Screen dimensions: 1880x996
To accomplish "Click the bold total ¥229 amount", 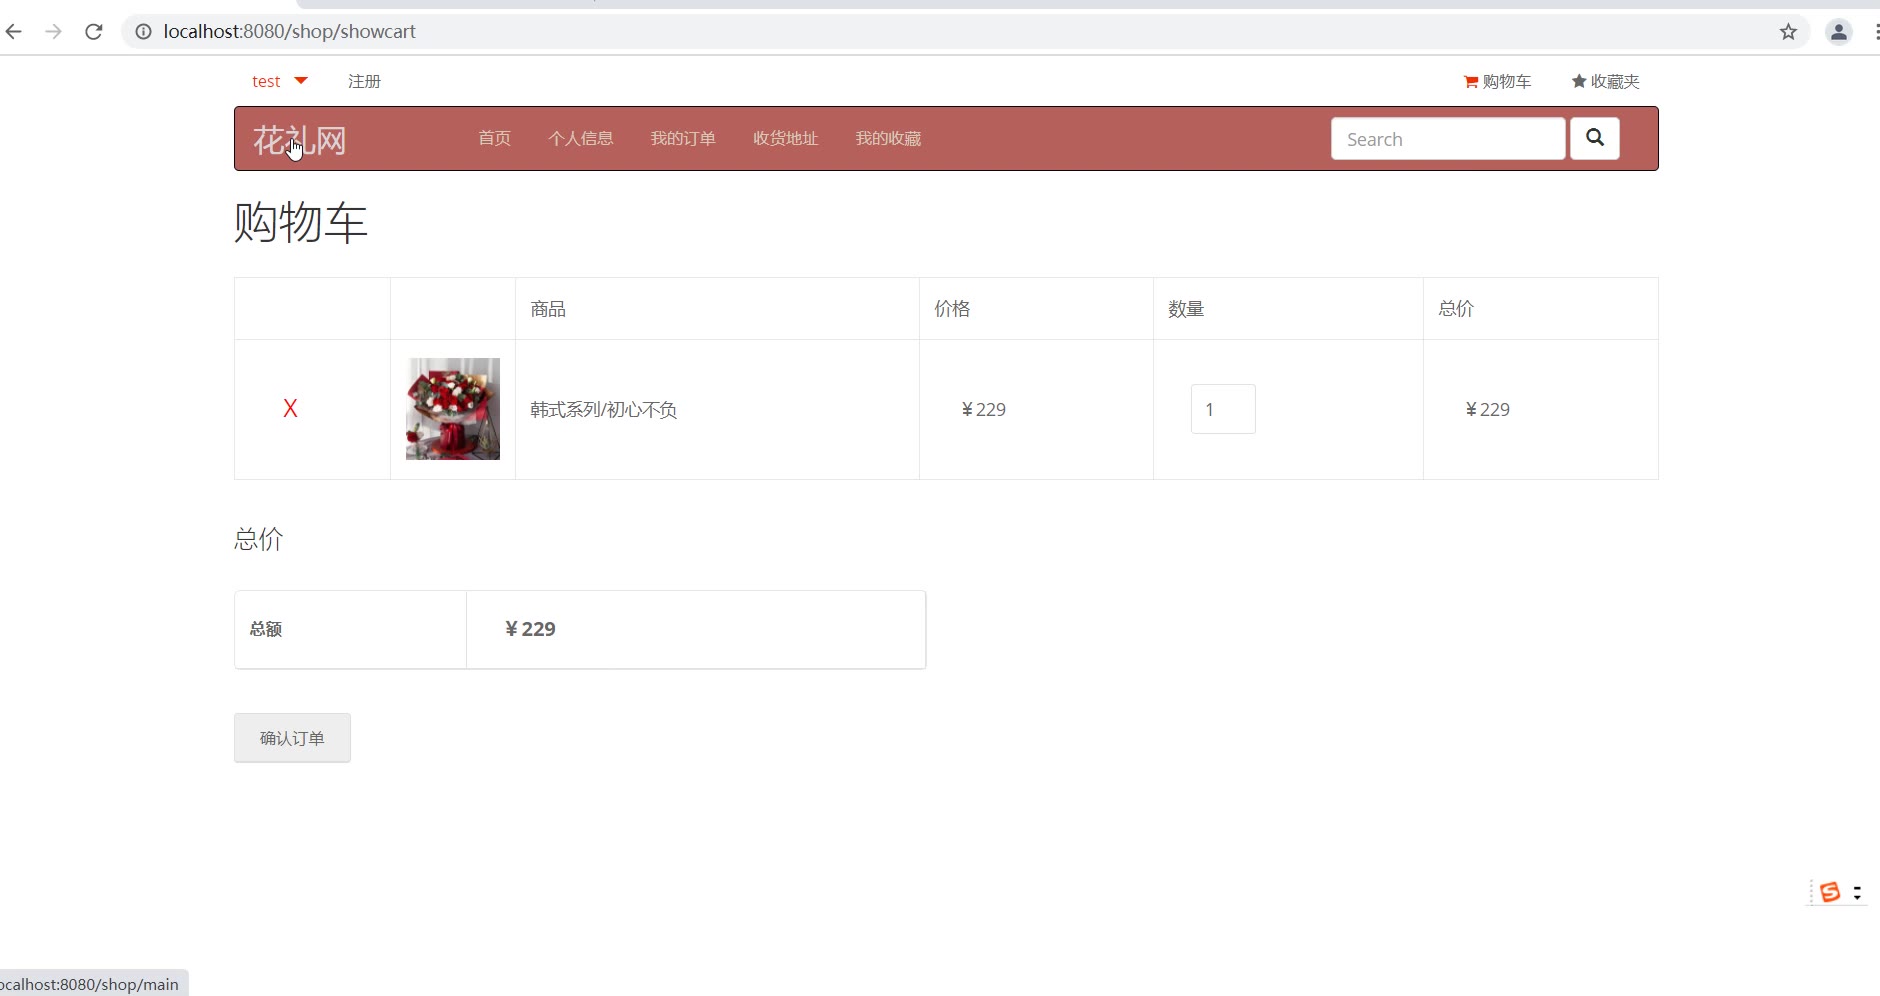I will pyautogui.click(x=530, y=628).
